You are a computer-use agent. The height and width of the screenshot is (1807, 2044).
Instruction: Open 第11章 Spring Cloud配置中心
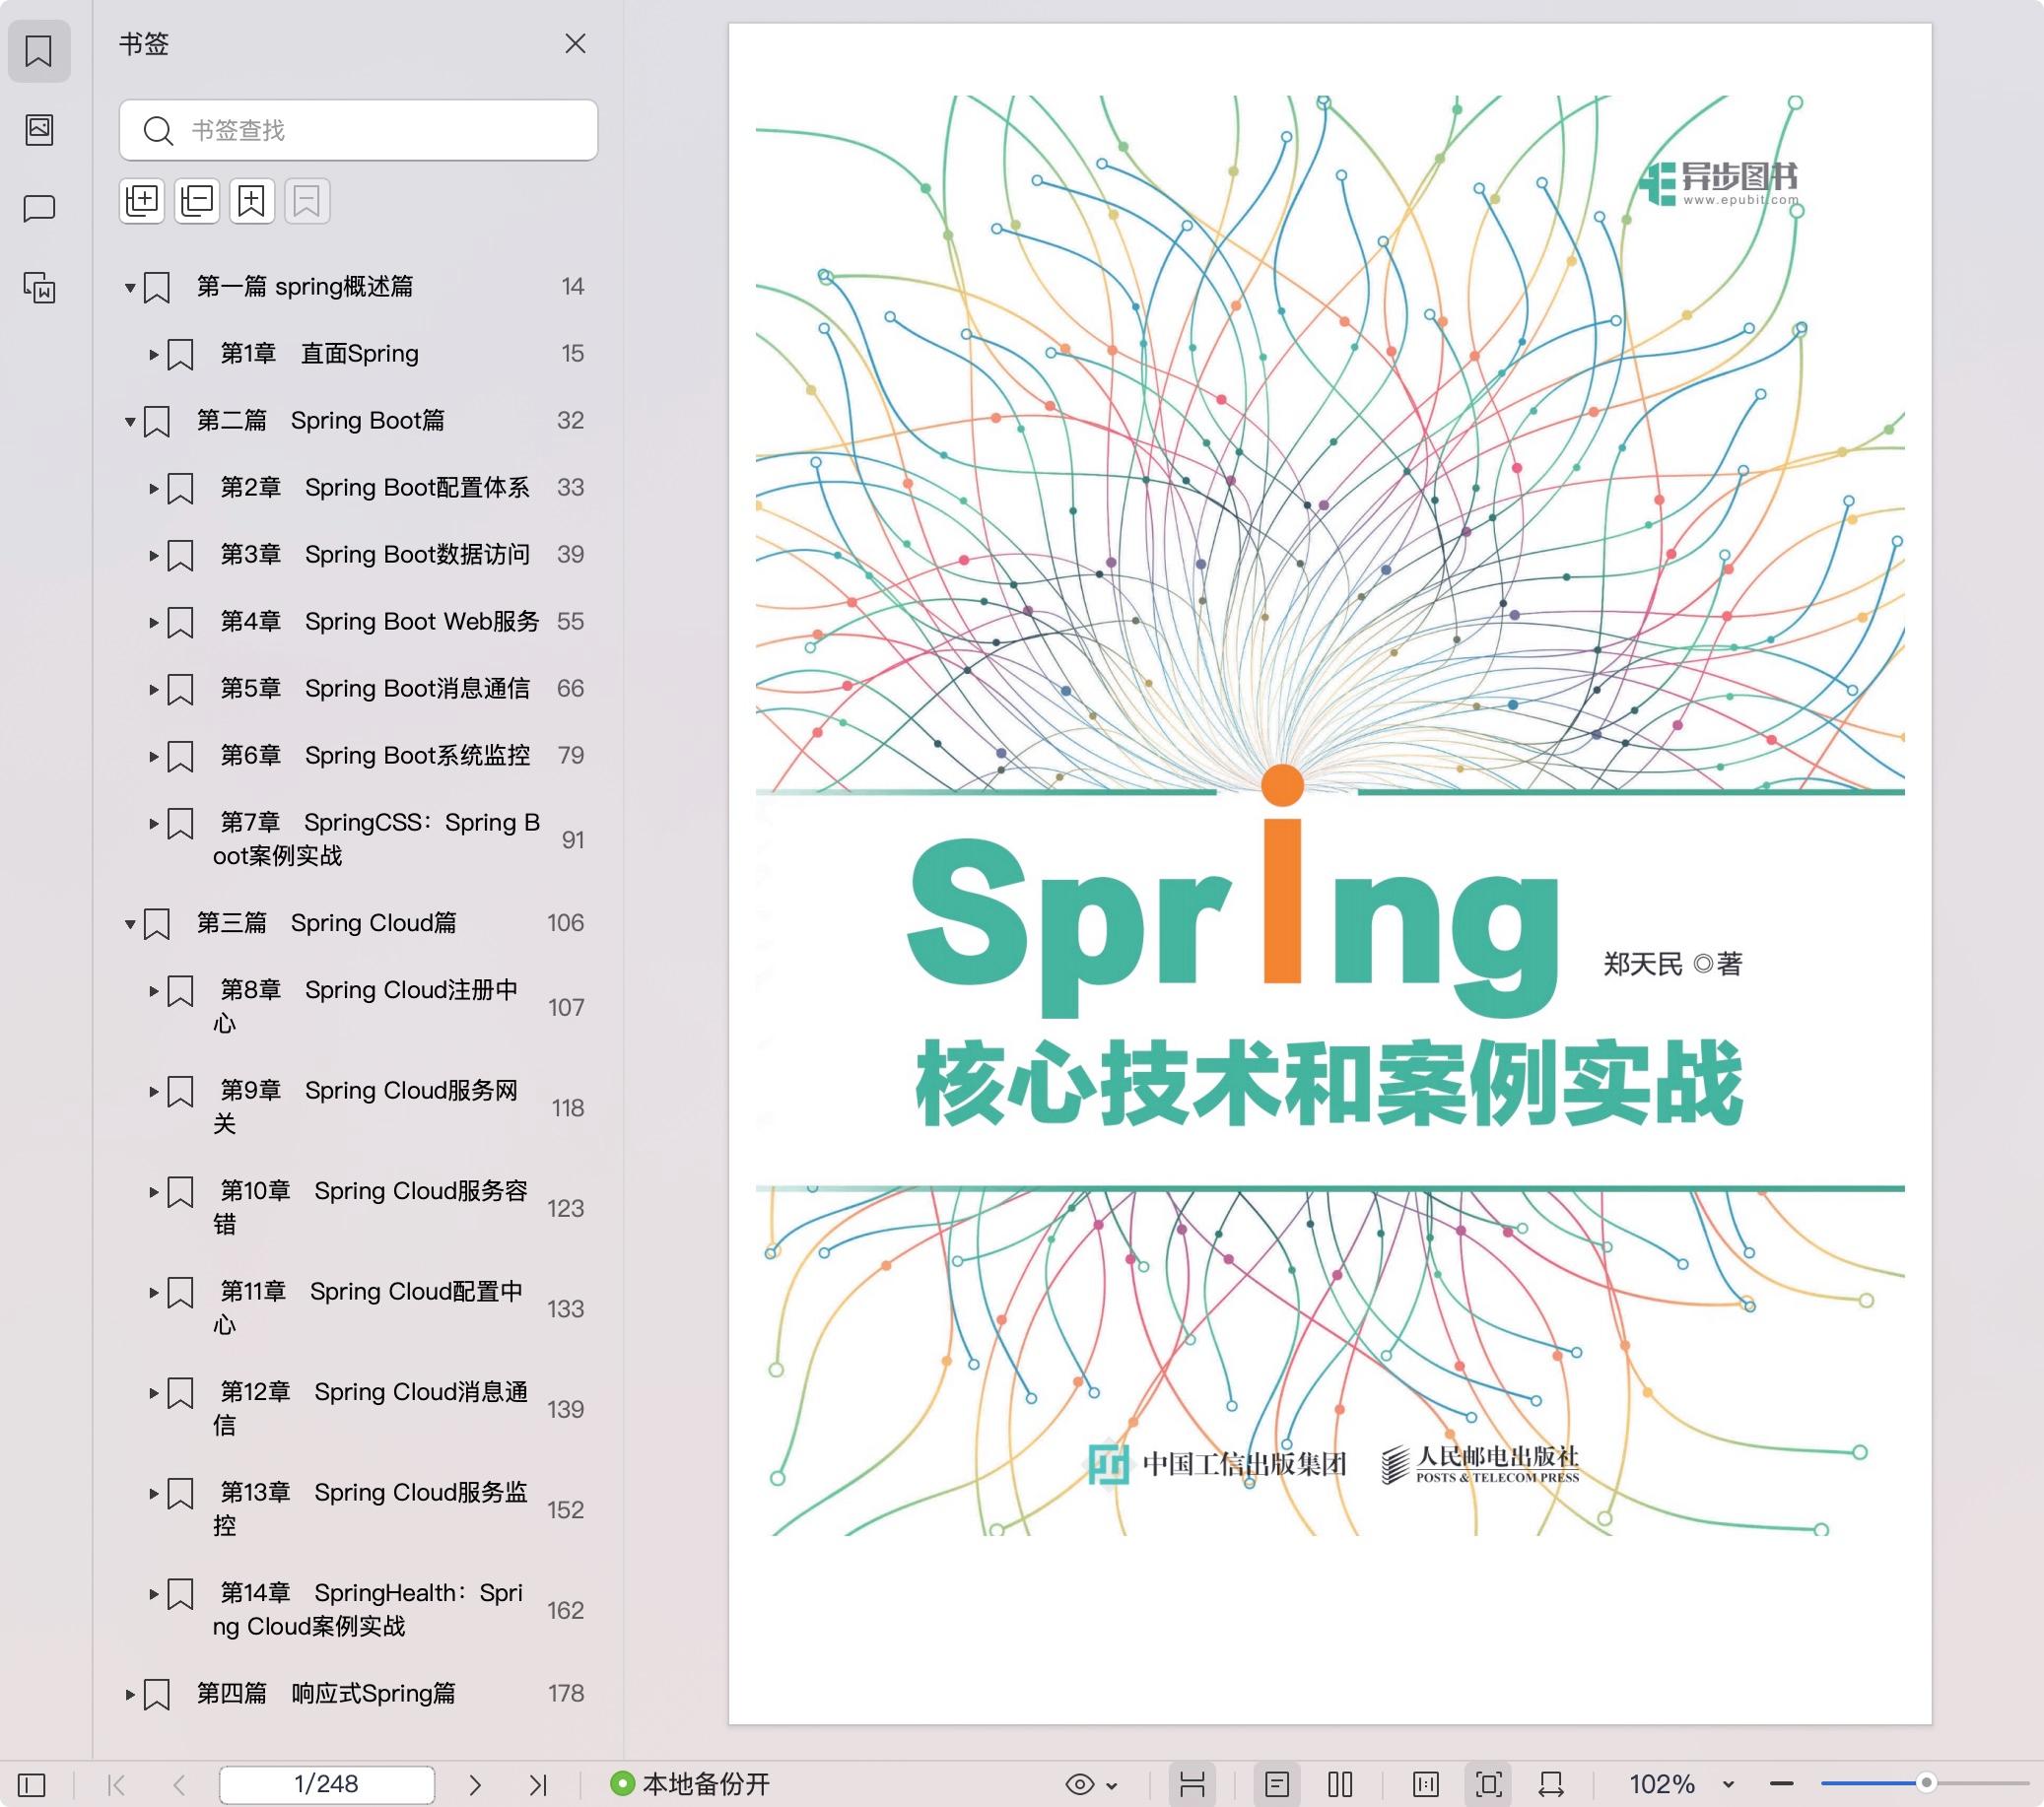(x=368, y=1308)
